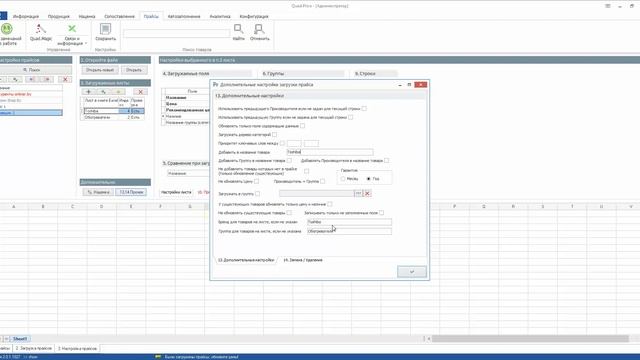Switch to 14. Замена / Удаление tab
This screenshot has width=640, height=360.
click(303, 260)
